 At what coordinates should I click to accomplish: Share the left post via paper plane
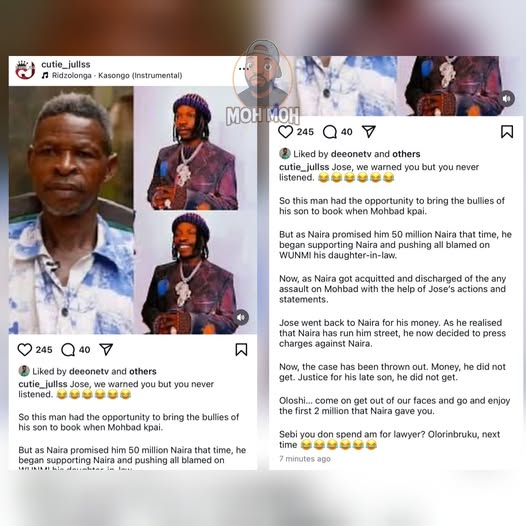click(106, 350)
